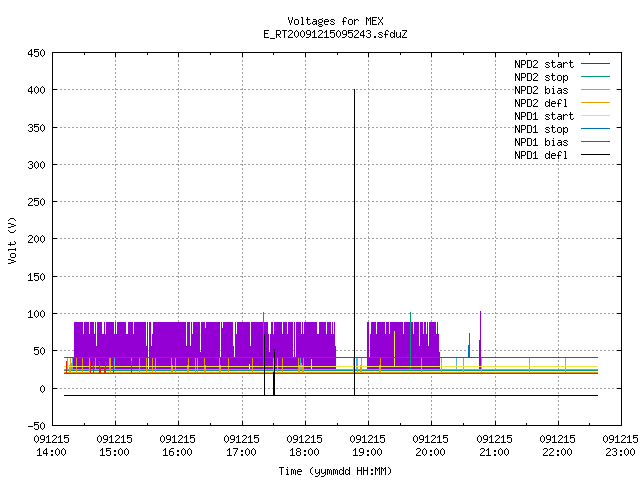Select the NPD1 defl legend label
The image size is (640, 480).
click(x=541, y=155)
